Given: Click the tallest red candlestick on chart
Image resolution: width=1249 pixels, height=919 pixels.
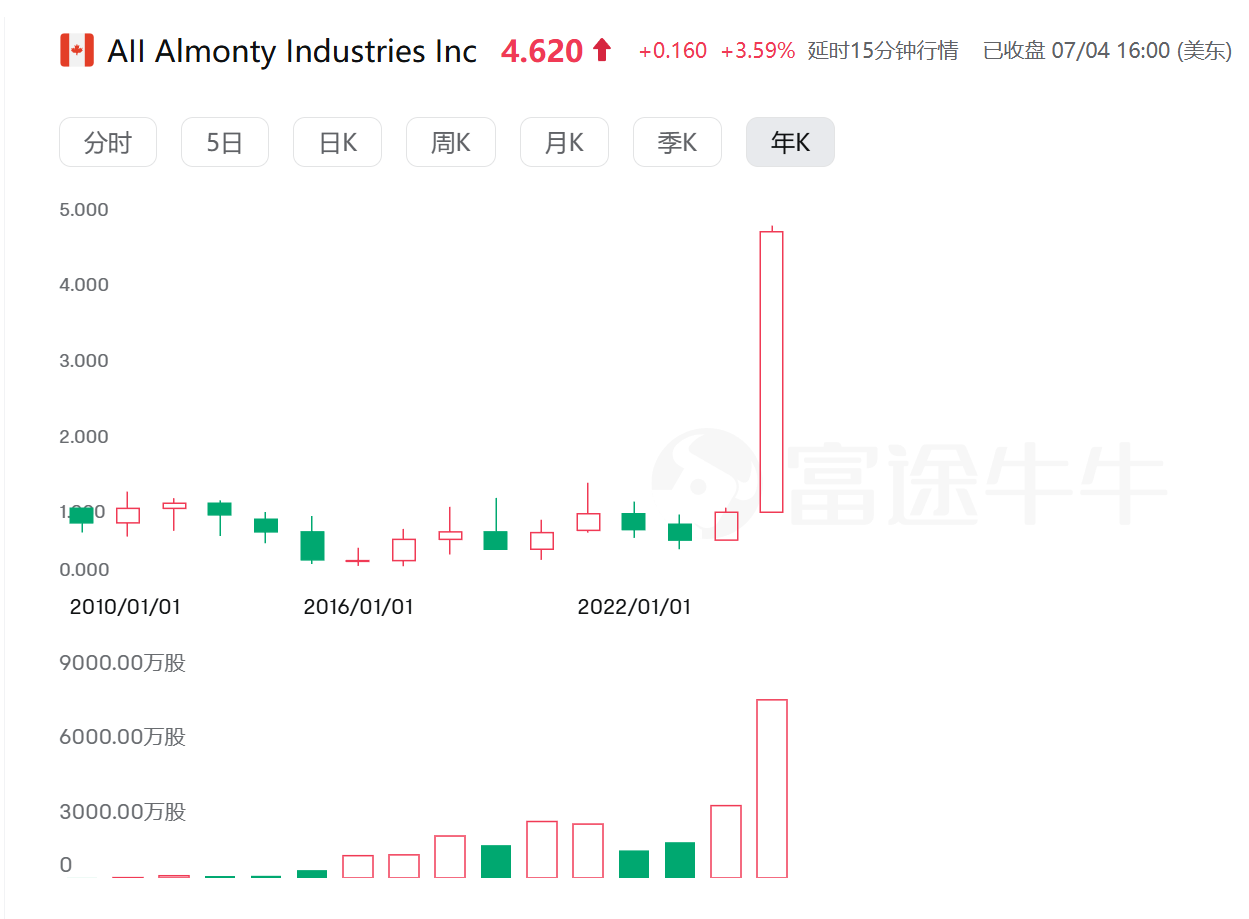Looking at the screenshot, I should pyautogui.click(x=771, y=371).
